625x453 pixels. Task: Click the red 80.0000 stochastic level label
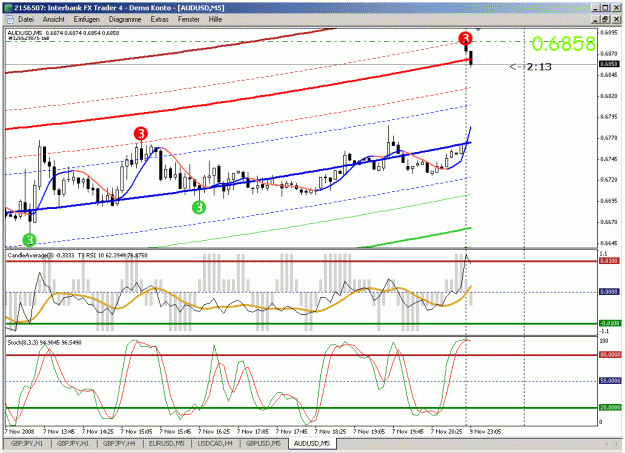(x=610, y=355)
